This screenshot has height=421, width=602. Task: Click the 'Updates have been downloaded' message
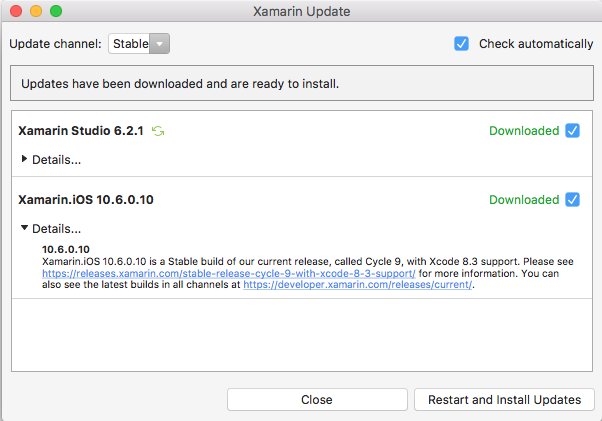[180, 84]
